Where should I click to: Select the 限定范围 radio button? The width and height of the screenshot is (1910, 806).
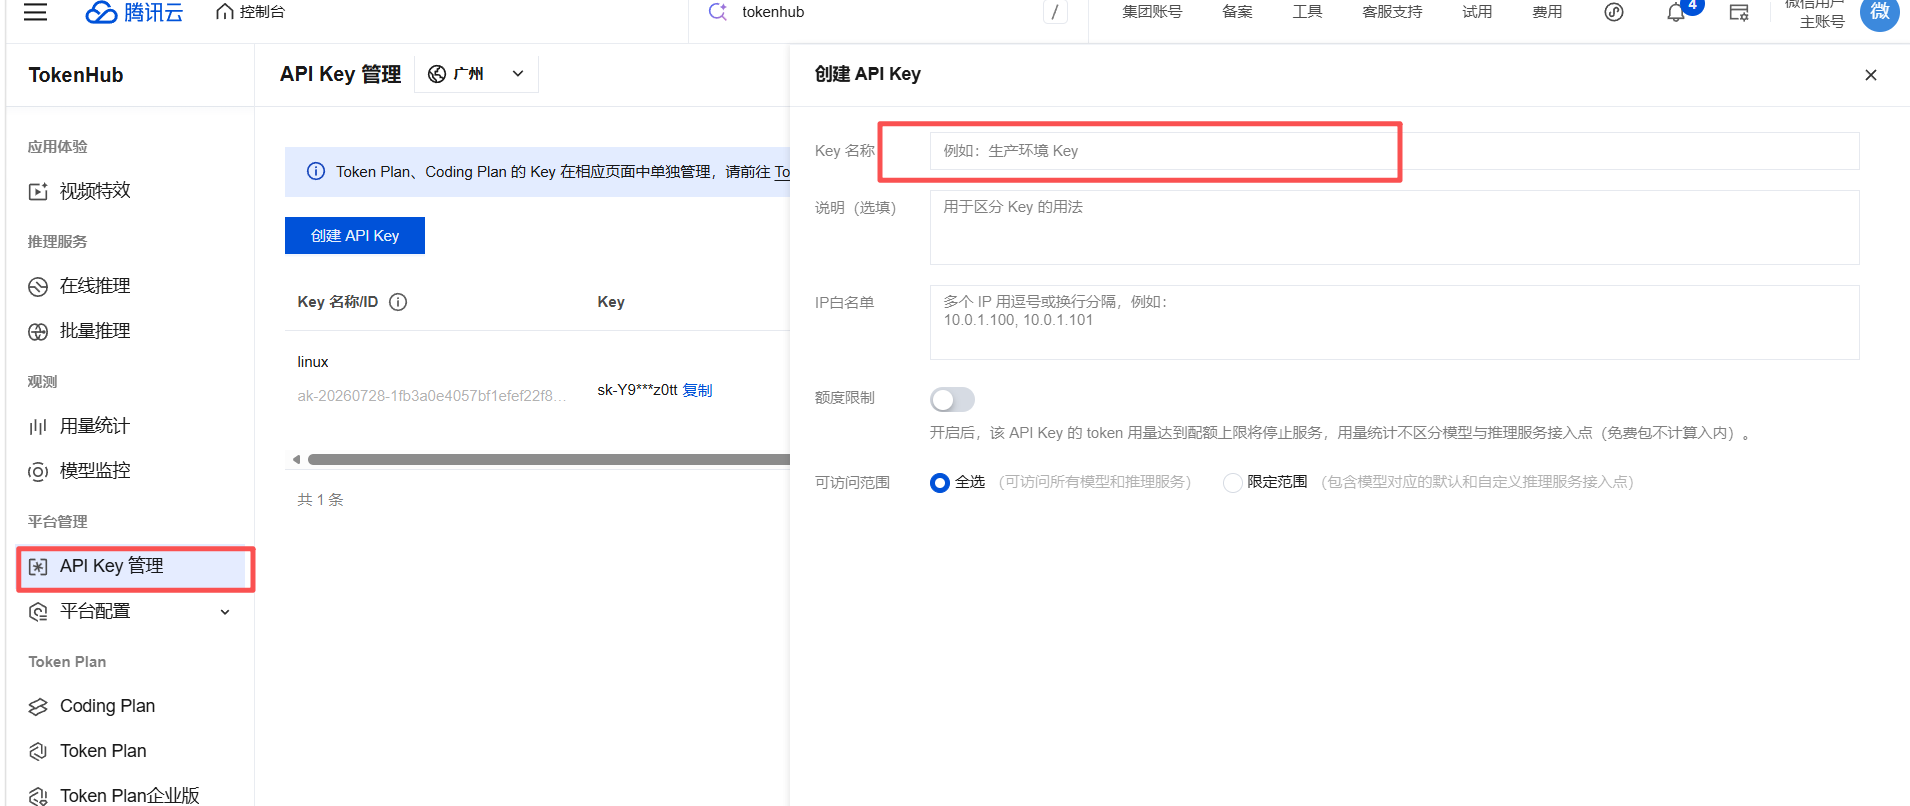tap(1233, 483)
